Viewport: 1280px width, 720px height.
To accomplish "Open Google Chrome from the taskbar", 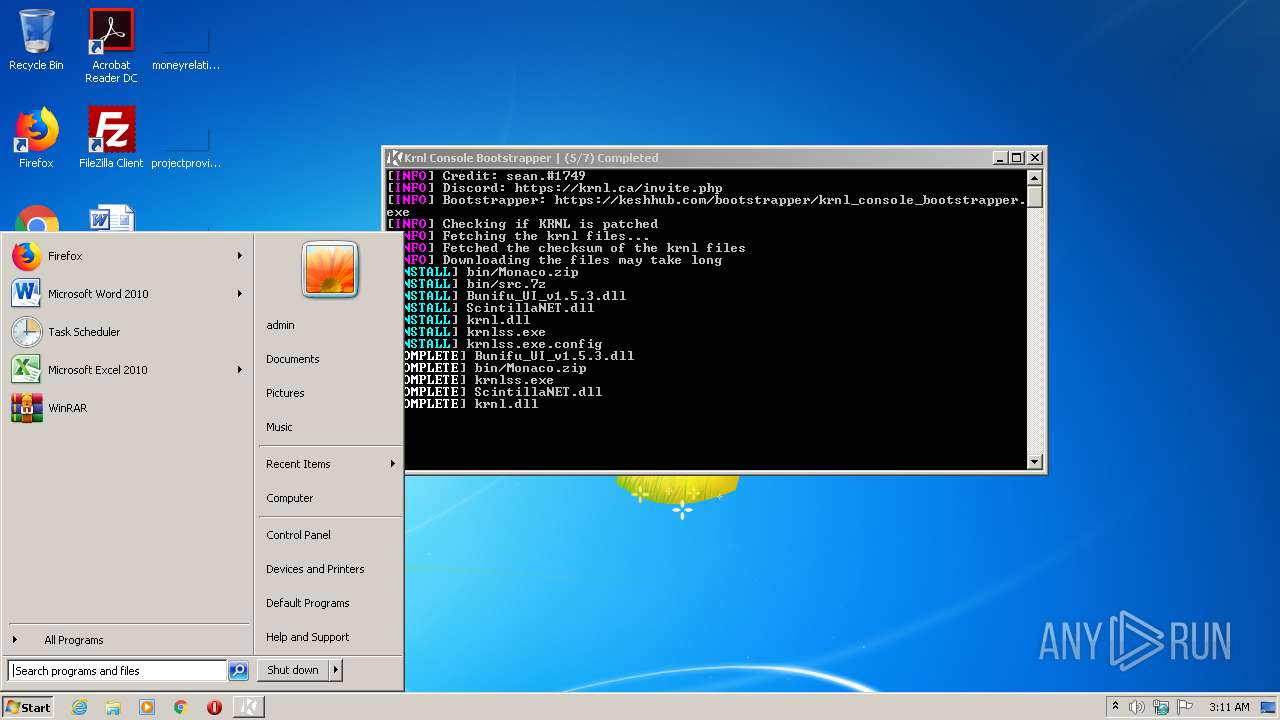I will point(181,707).
